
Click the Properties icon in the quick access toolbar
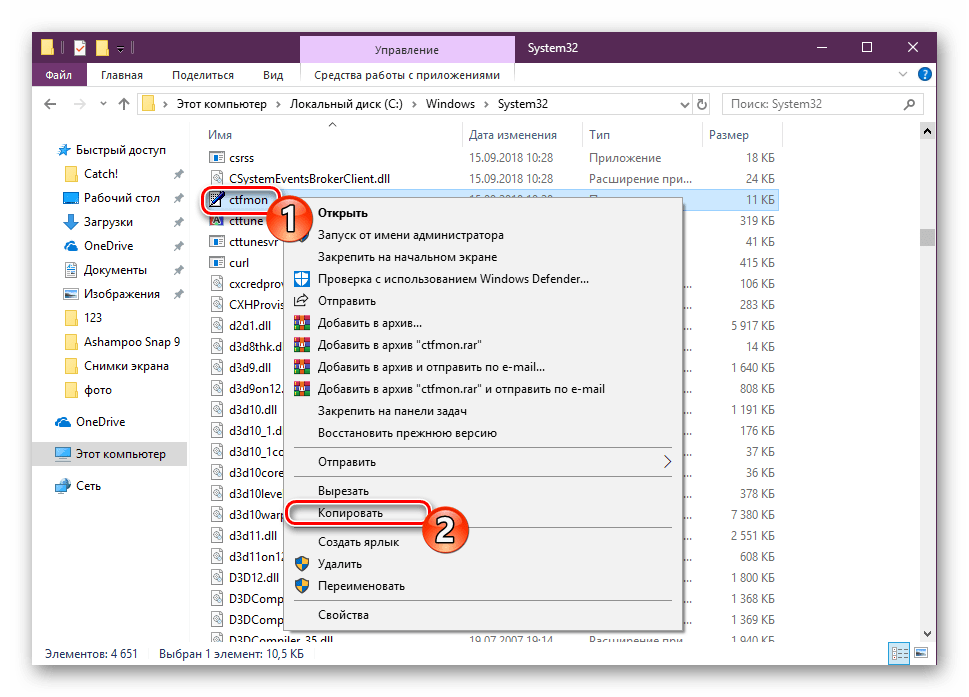(80, 48)
